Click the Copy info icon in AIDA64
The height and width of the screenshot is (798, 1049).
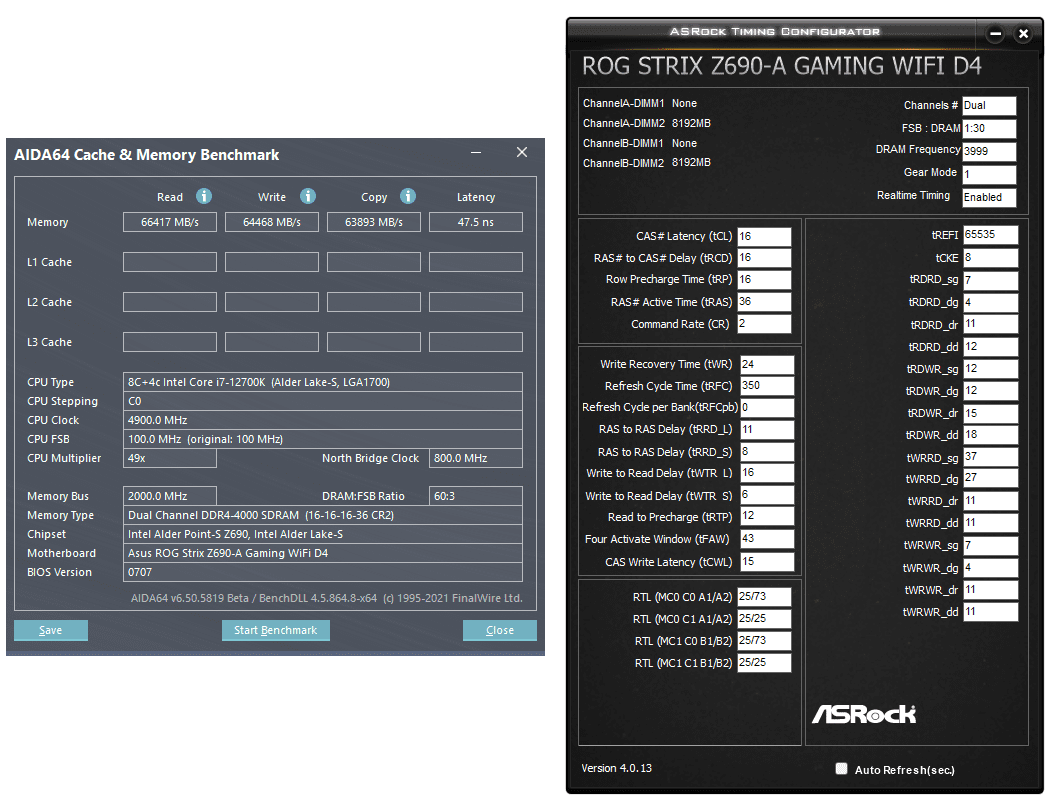coord(407,196)
